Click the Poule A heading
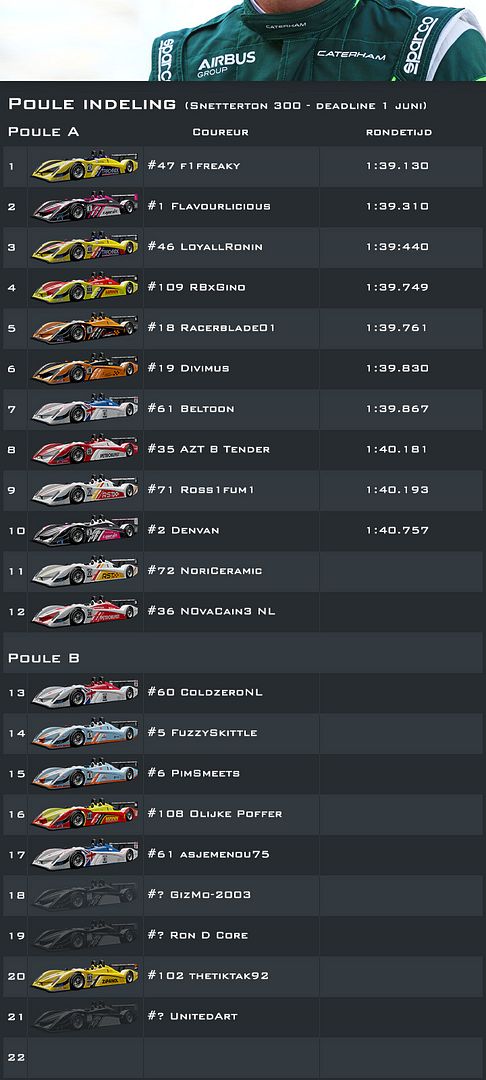The width and height of the screenshot is (486, 1080). (x=43, y=132)
